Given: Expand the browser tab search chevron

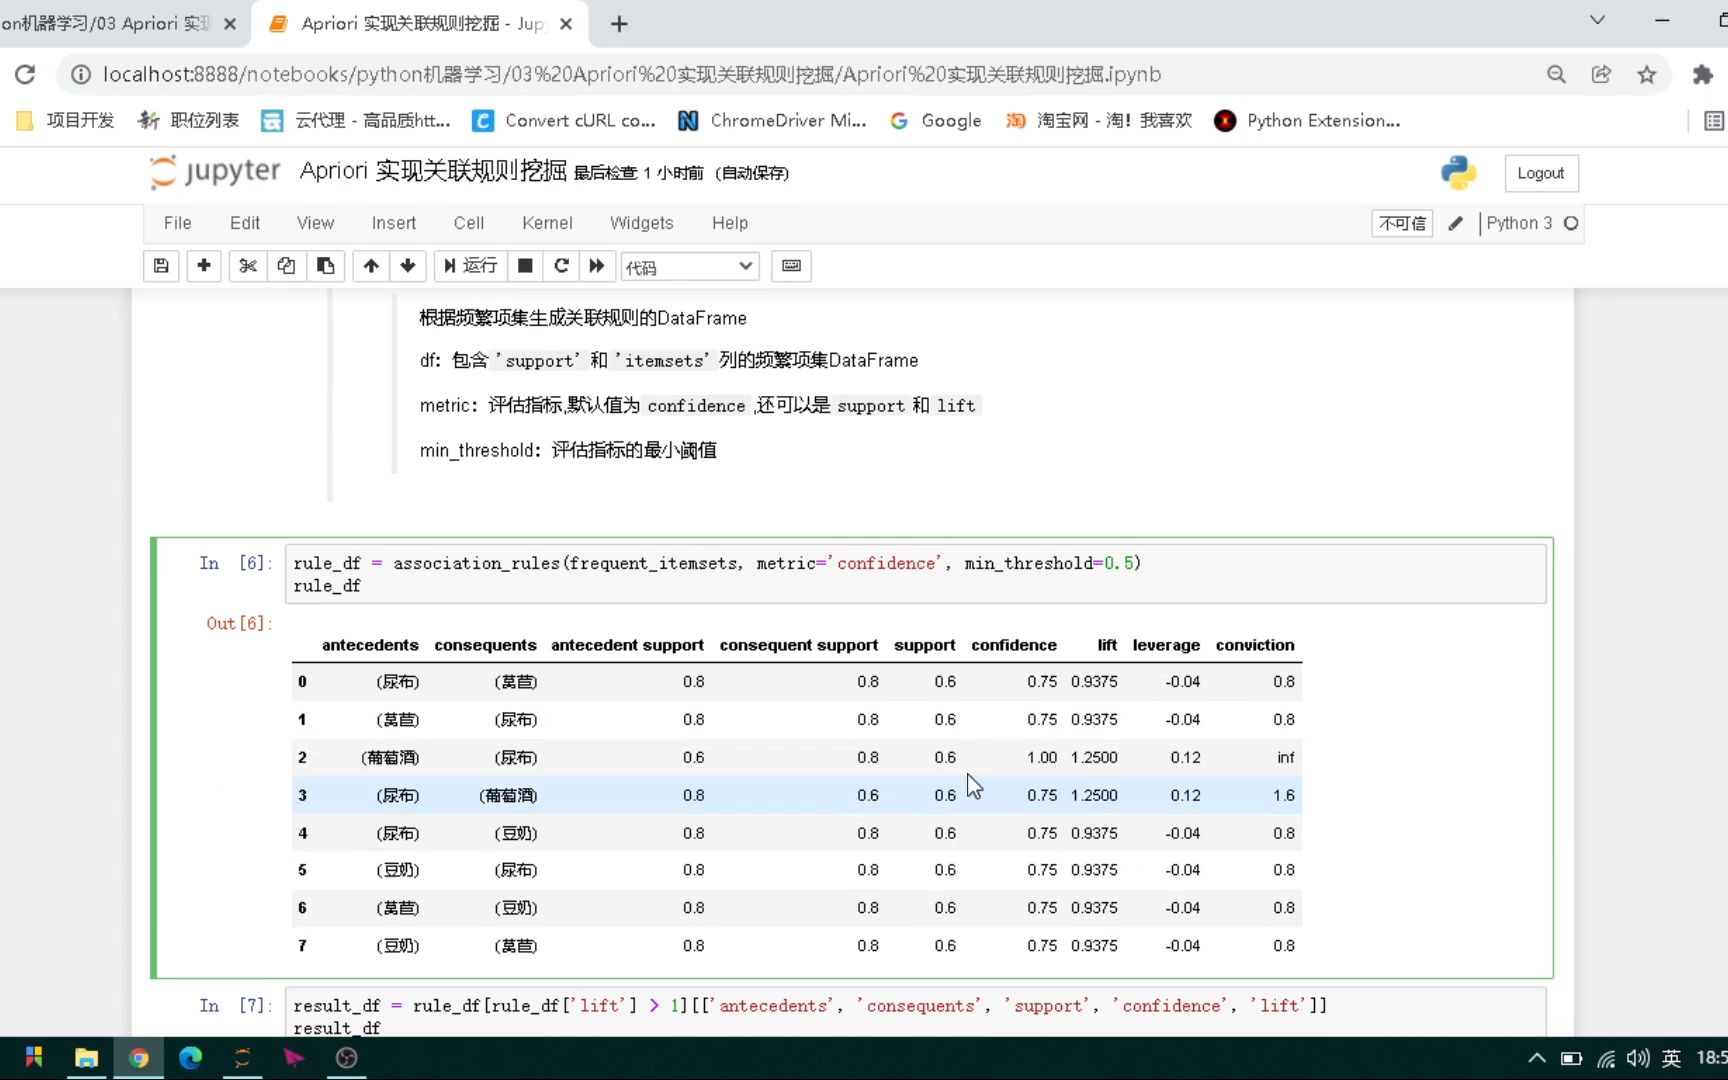Looking at the screenshot, I should pyautogui.click(x=1597, y=20).
